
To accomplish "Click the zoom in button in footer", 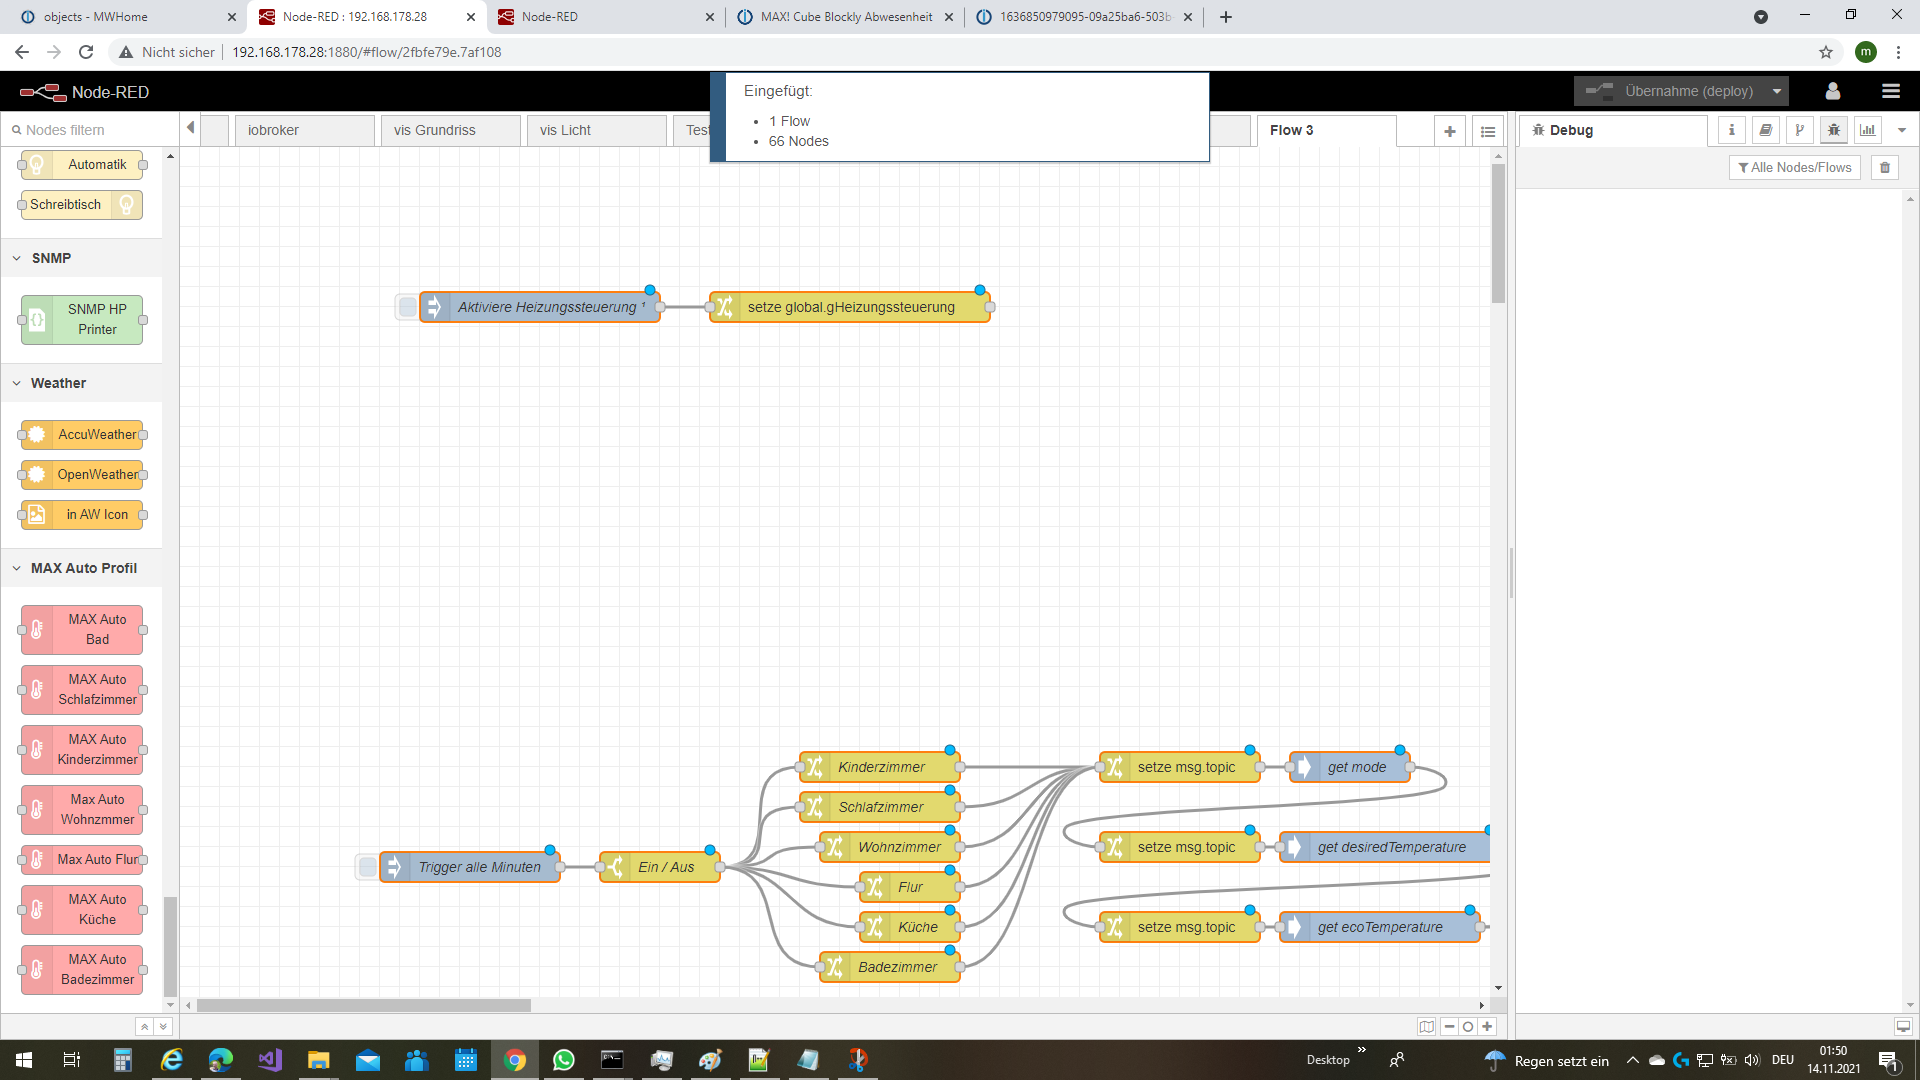I will pyautogui.click(x=1487, y=1027).
